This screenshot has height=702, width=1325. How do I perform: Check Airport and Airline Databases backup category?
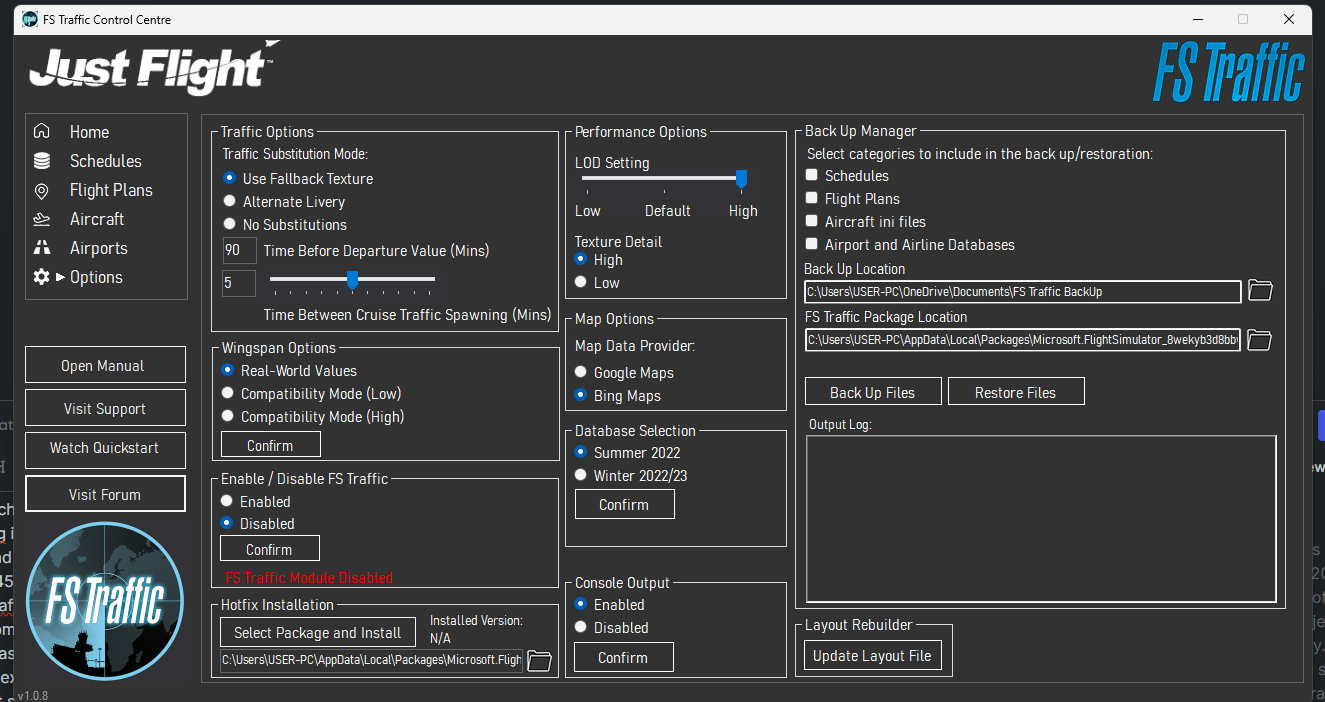(x=812, y=244)
